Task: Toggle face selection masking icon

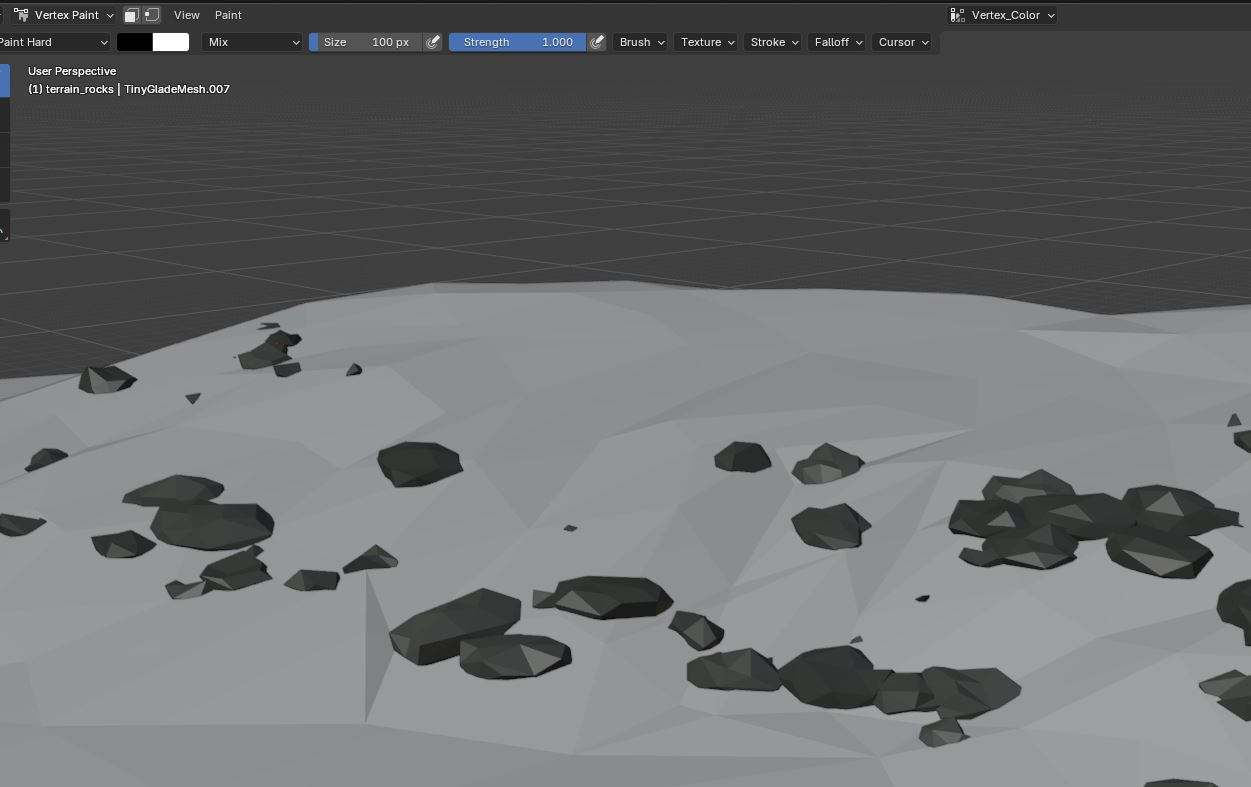Action: tap(132, 15)
